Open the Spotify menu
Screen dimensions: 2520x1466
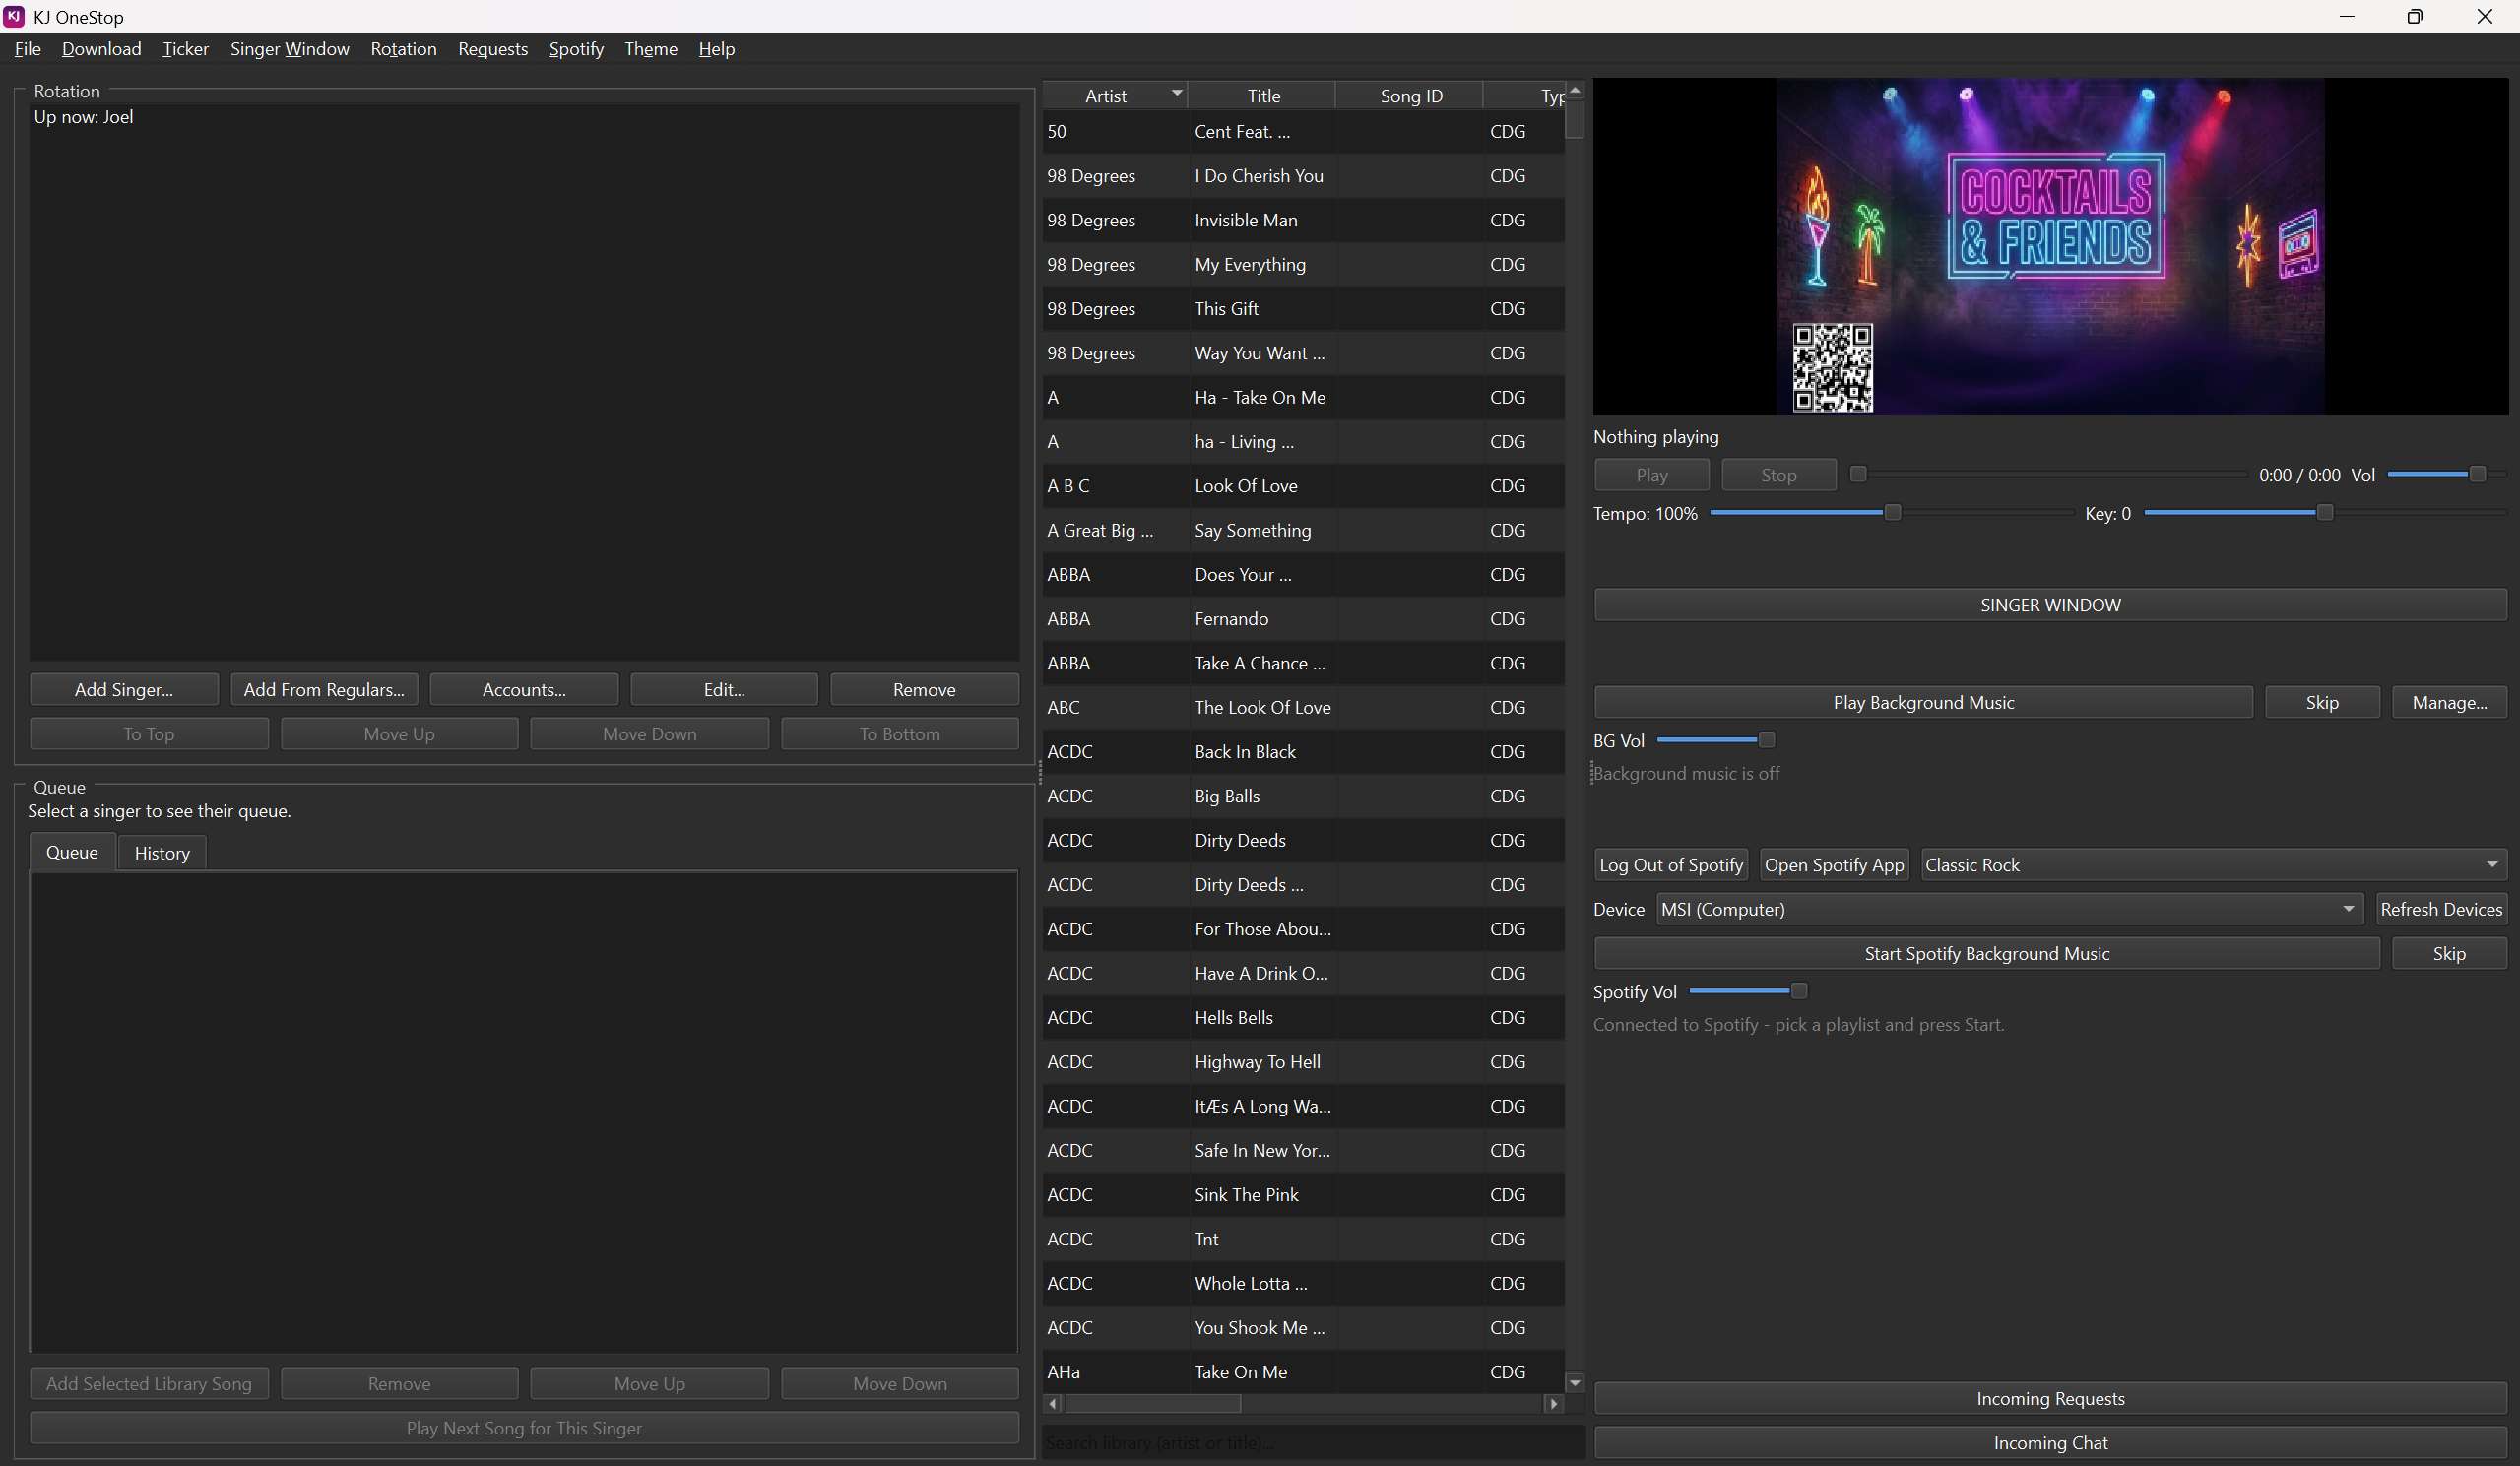point(576,49)
